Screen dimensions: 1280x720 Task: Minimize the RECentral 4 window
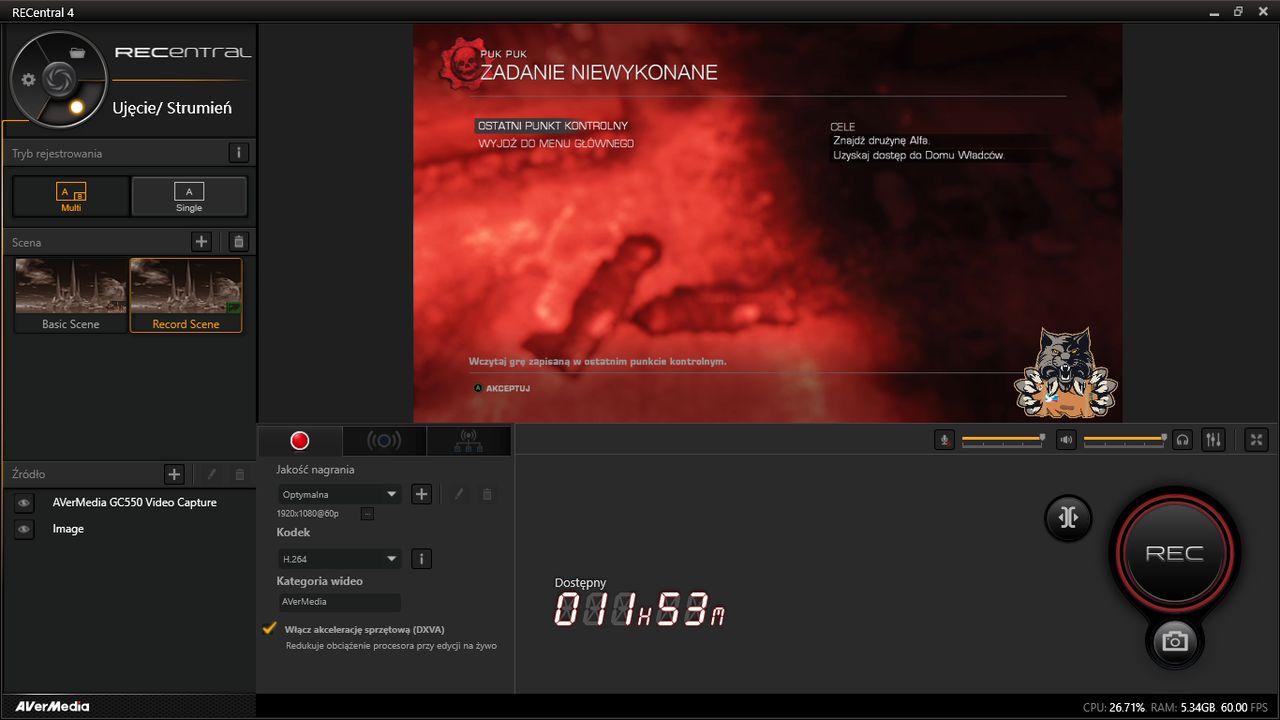pos(1213,12)
